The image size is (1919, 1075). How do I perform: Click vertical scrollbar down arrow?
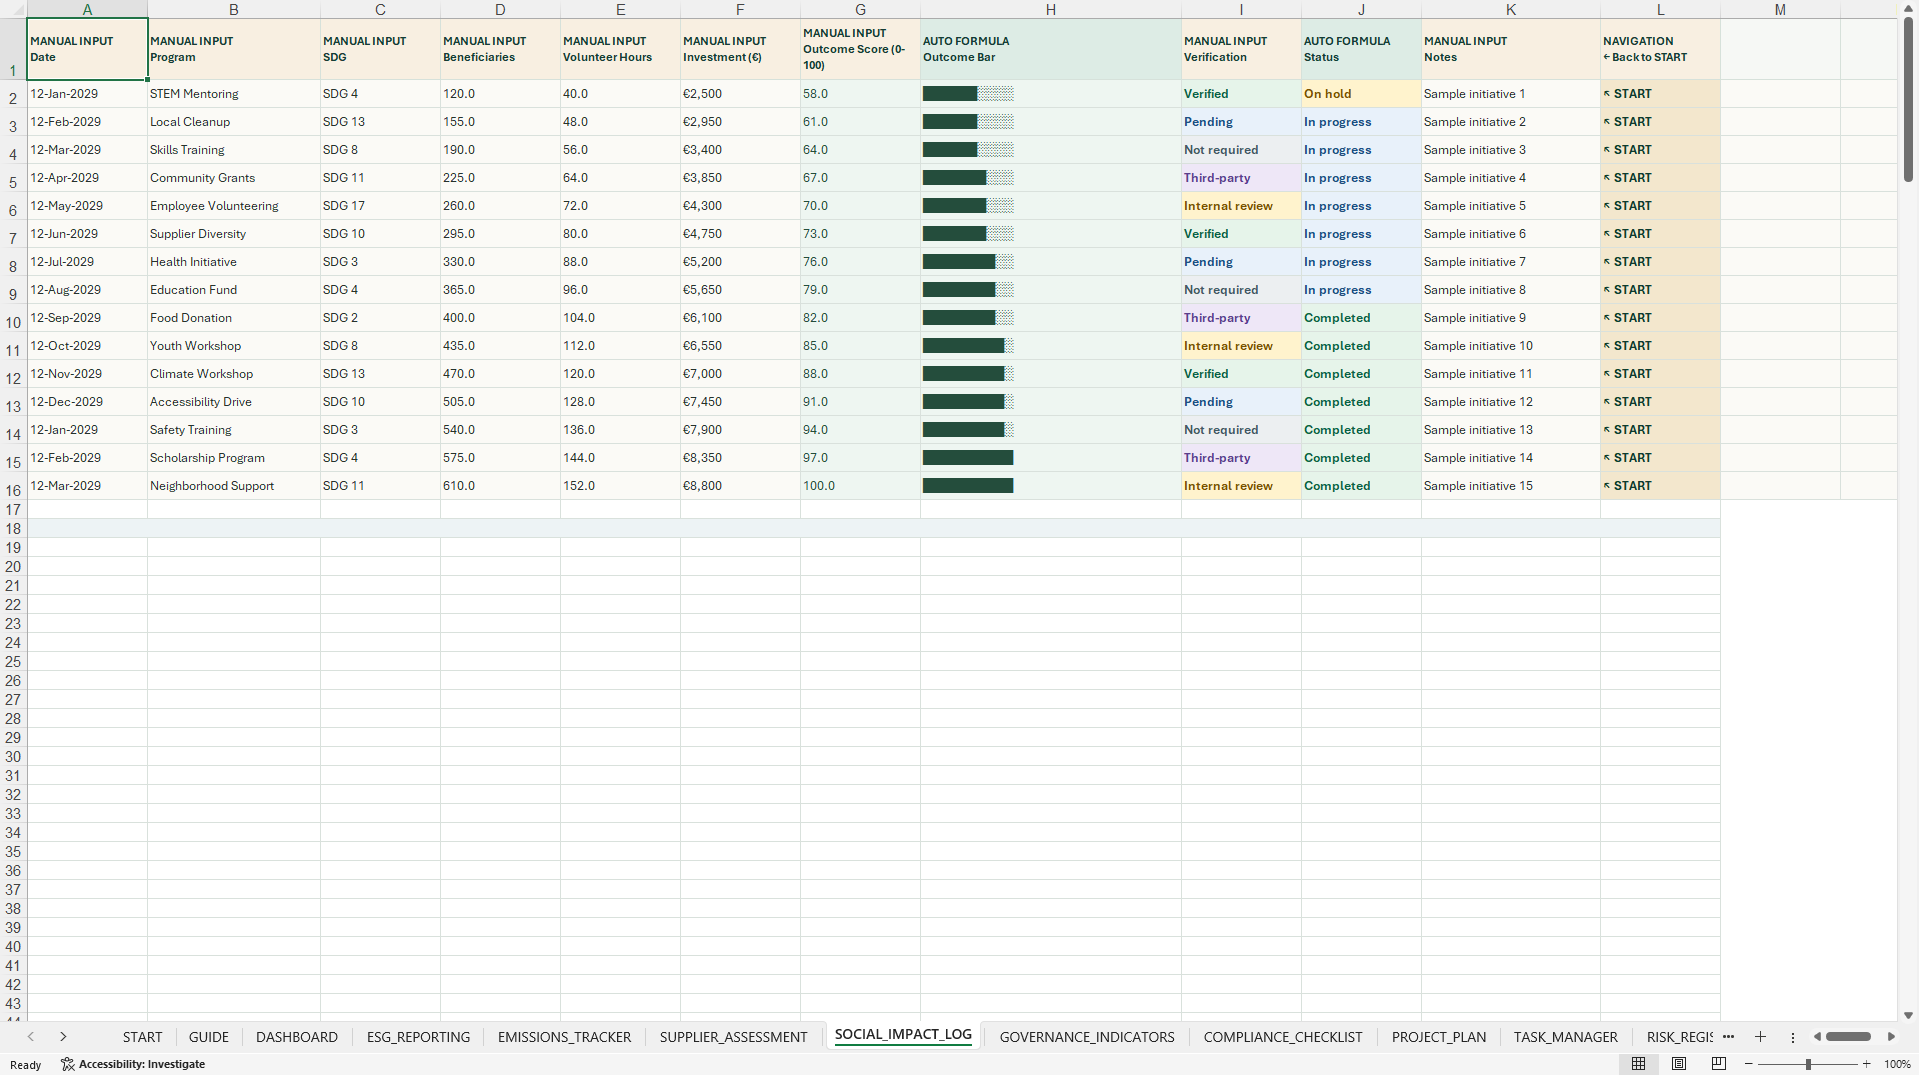(x=1908, y=1015)
